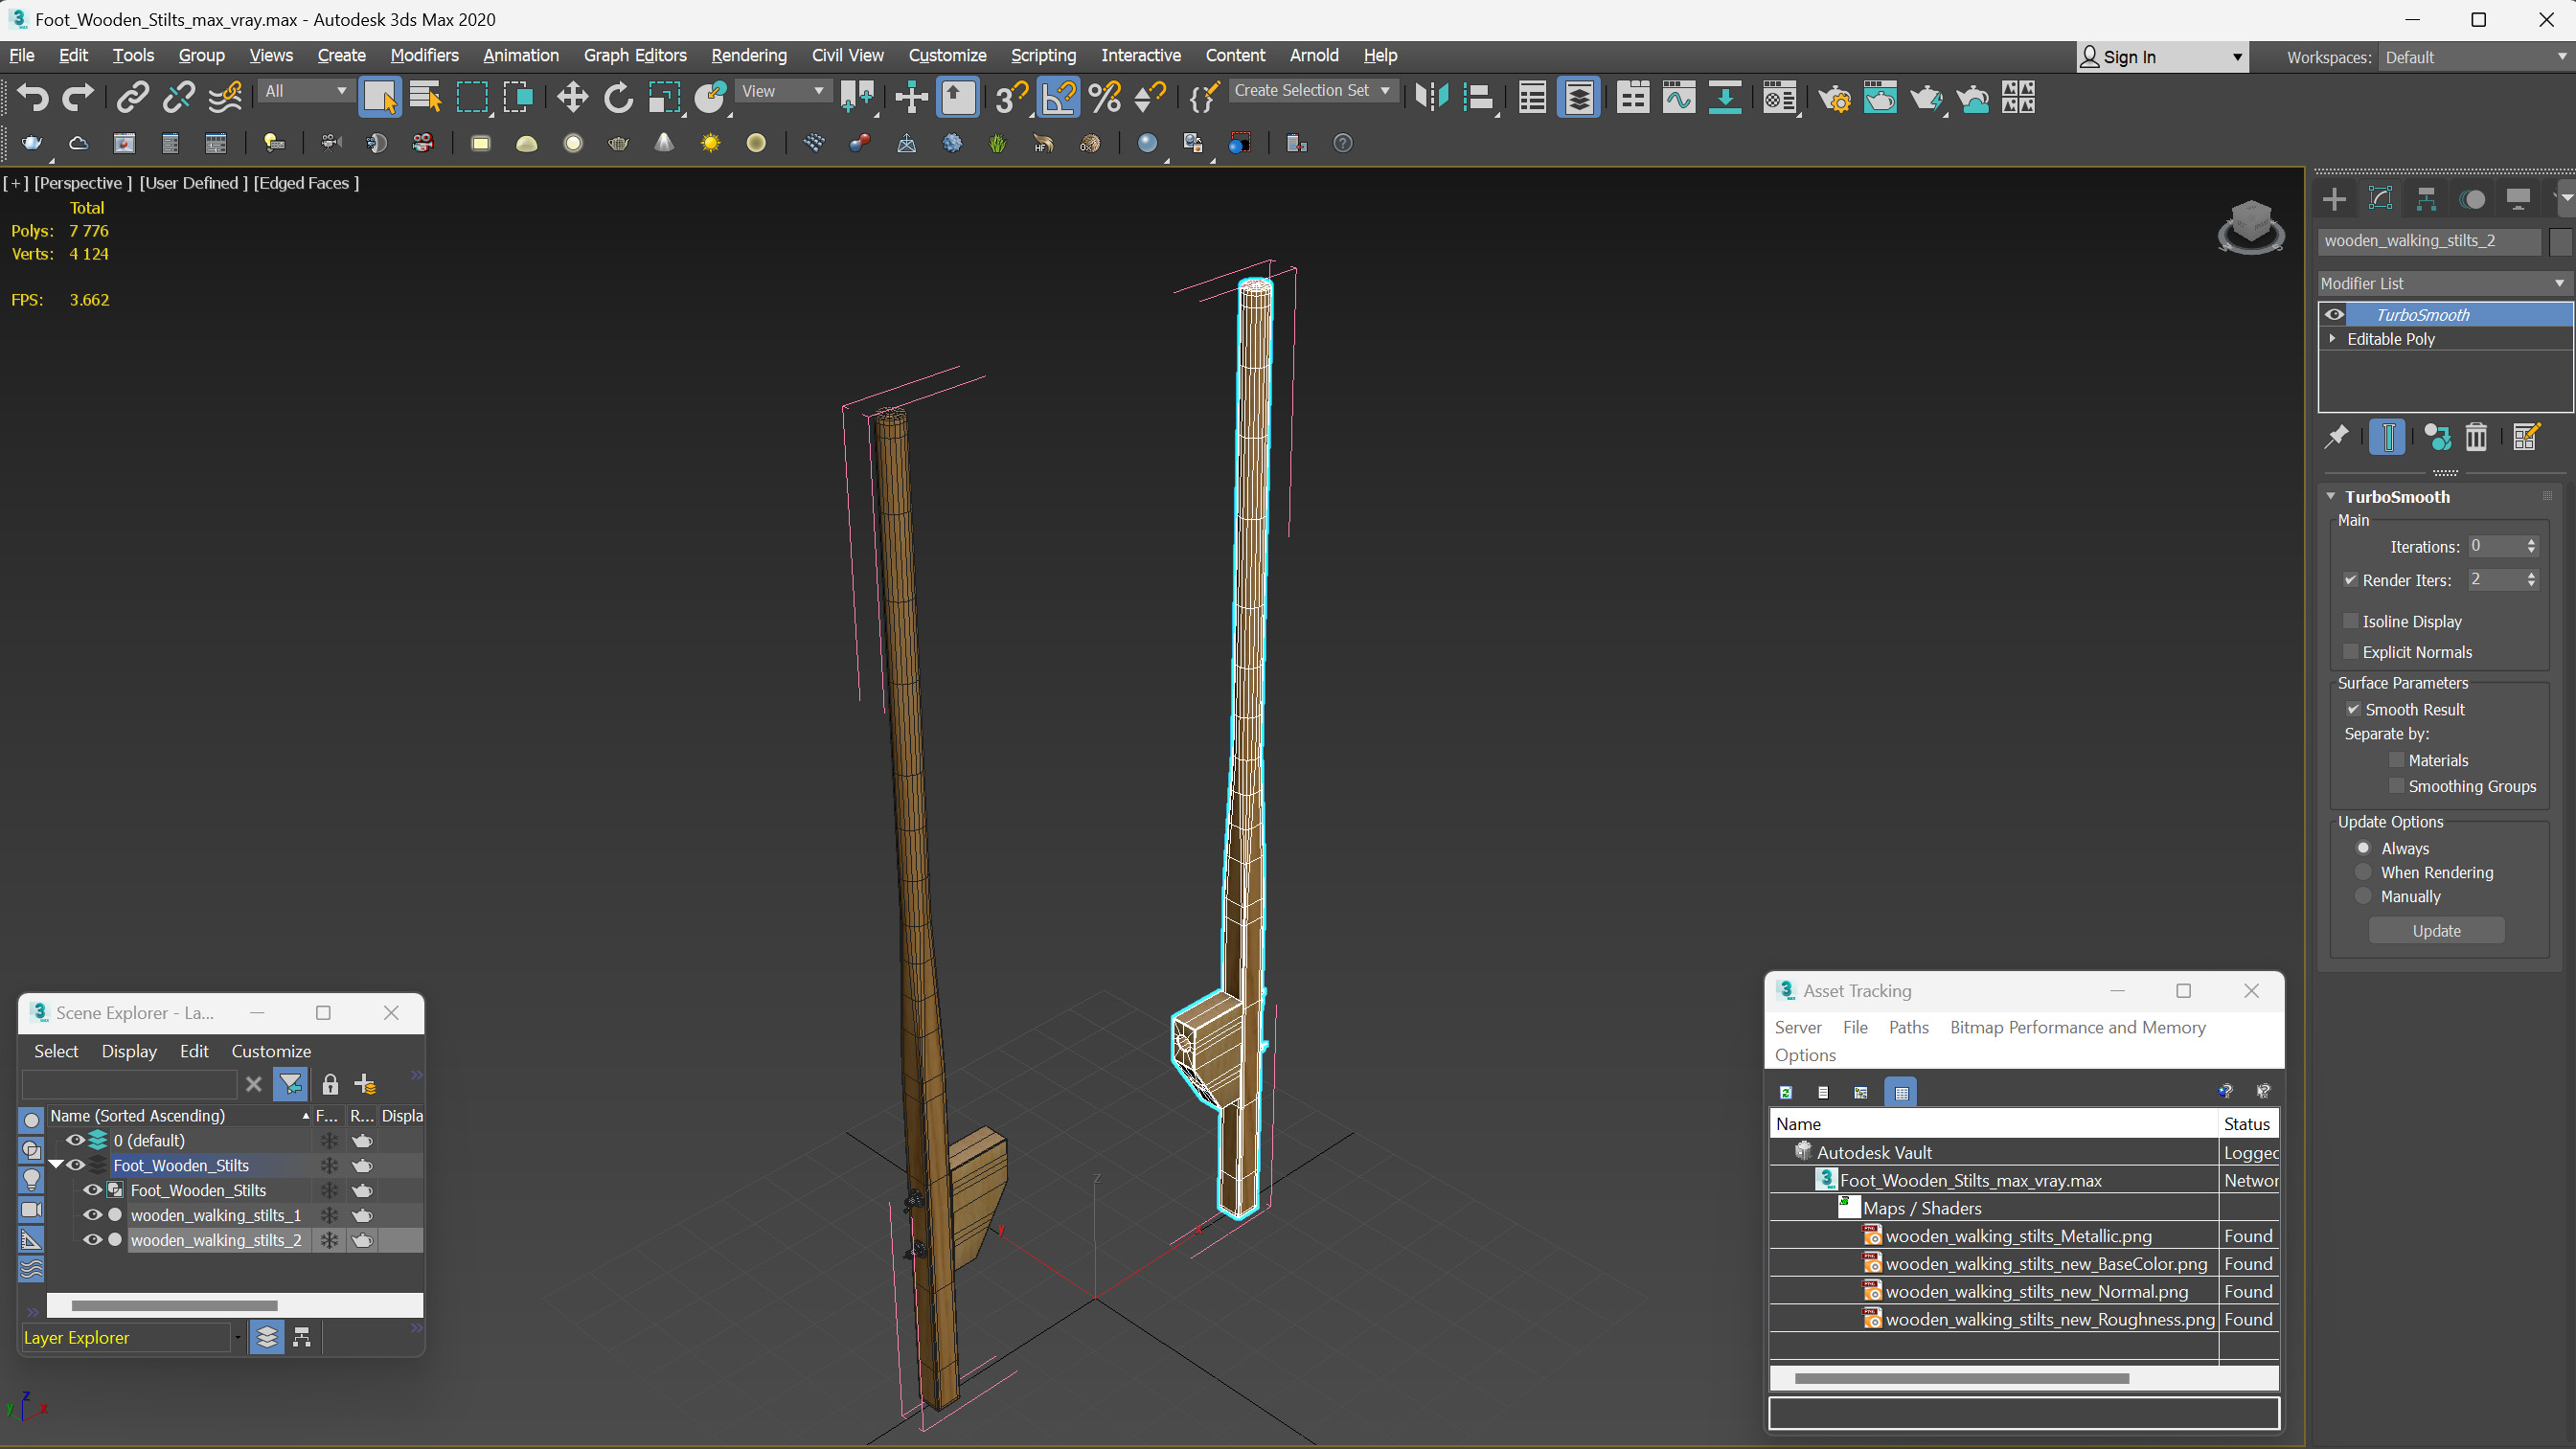The height and width of the screenshot is (1449, 2576).
Task: Collapse the TurboSmooth rollout
Action: (x=2331, y=496)
